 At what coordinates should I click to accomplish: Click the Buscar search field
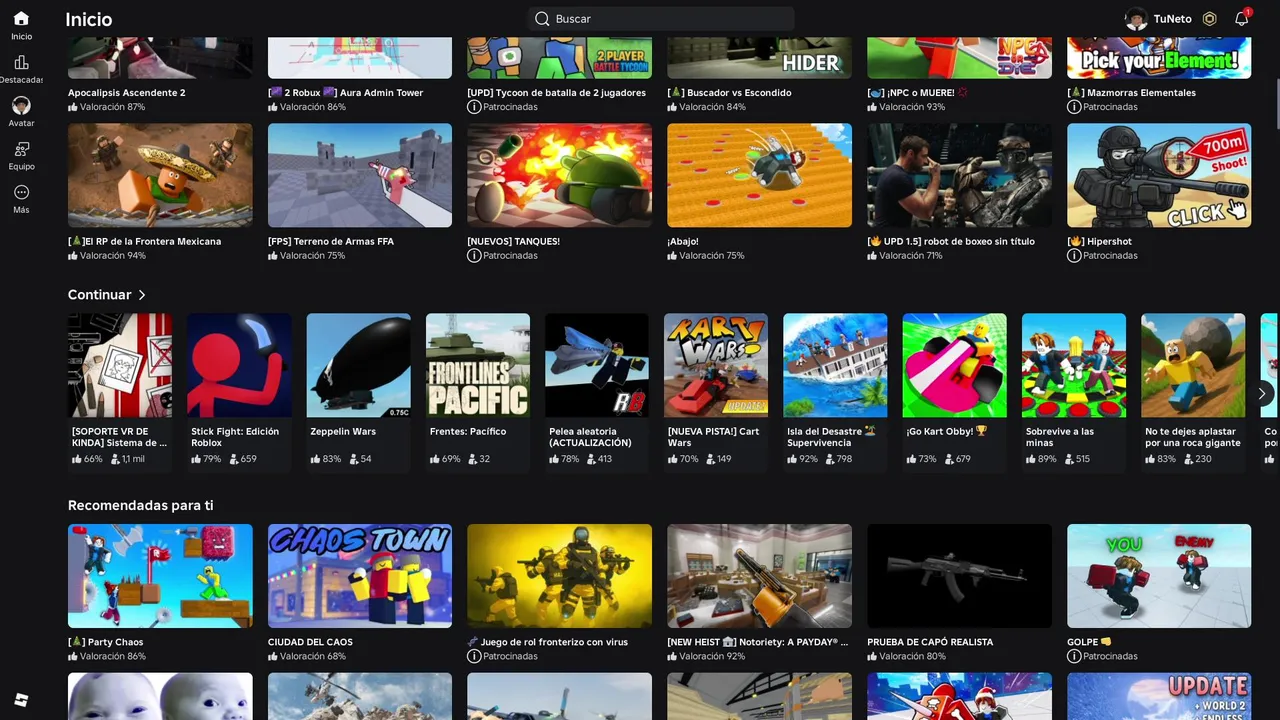coord(661,19)
